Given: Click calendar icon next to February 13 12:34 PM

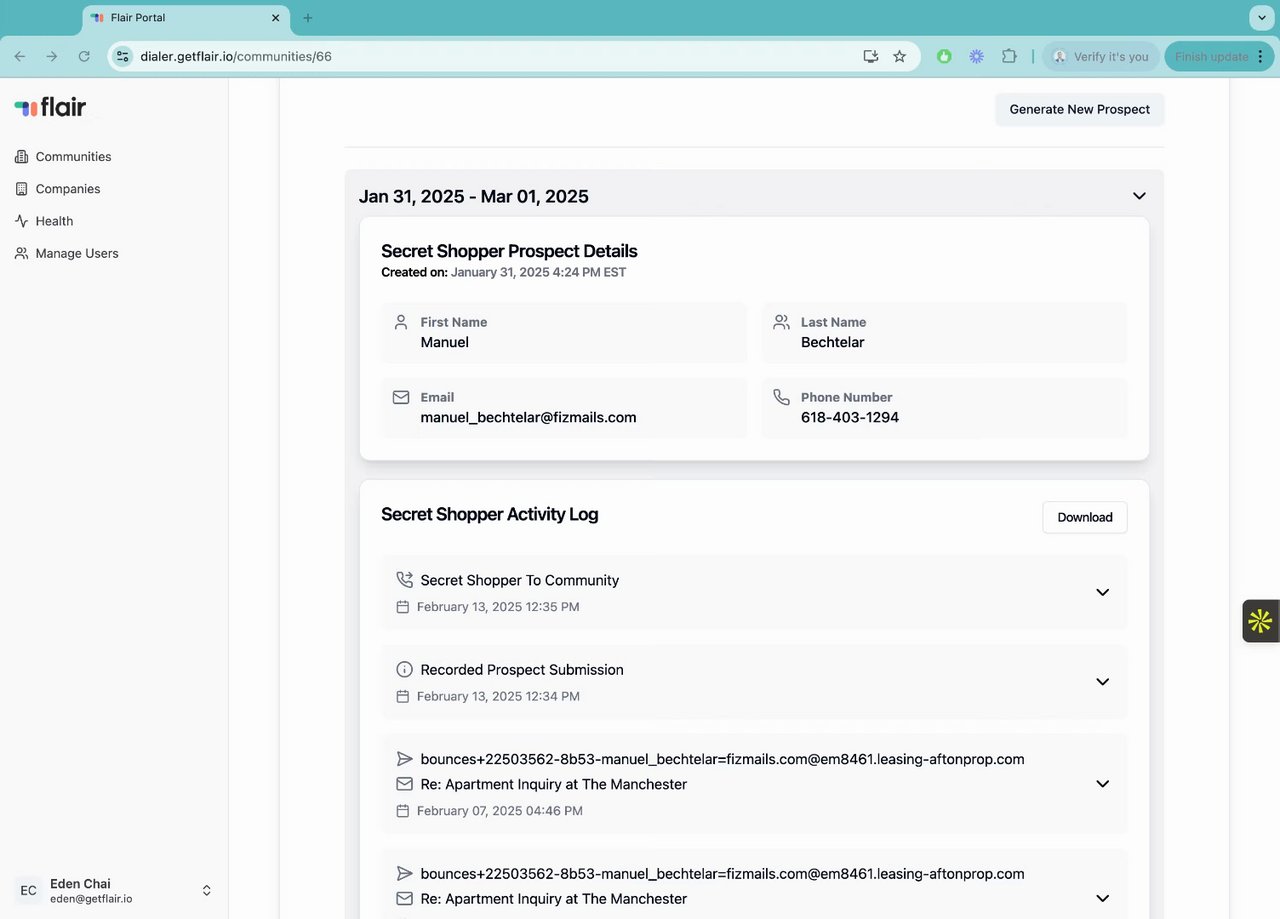Looking at the screenshot, I should click(x=403, y=696).
